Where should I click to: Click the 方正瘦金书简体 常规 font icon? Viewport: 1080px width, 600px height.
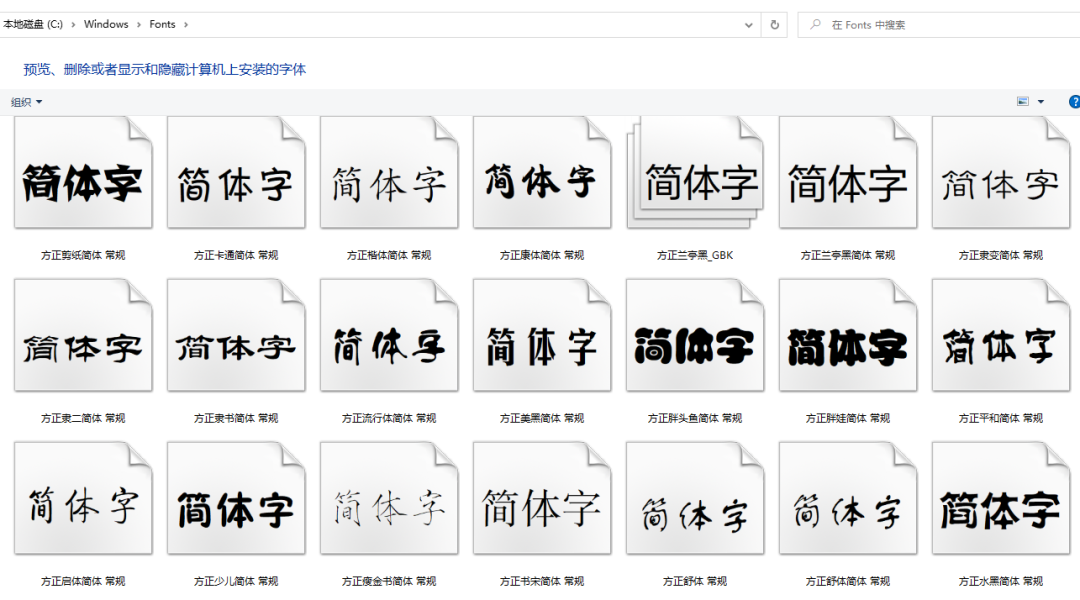pyautogui.click(x=389, y=499)
